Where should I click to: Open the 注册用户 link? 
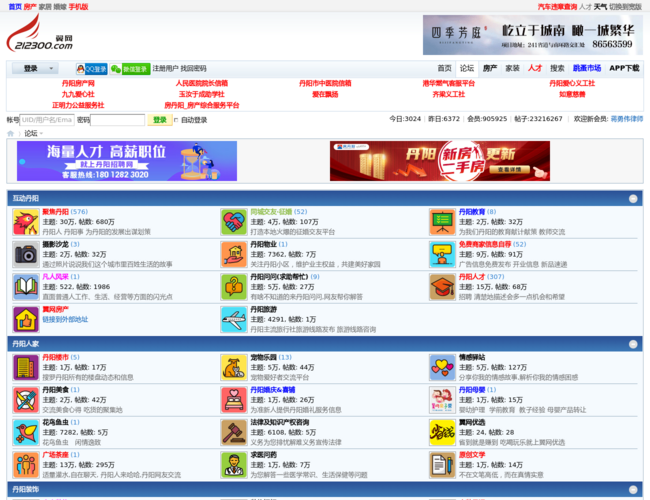[165, 68]
